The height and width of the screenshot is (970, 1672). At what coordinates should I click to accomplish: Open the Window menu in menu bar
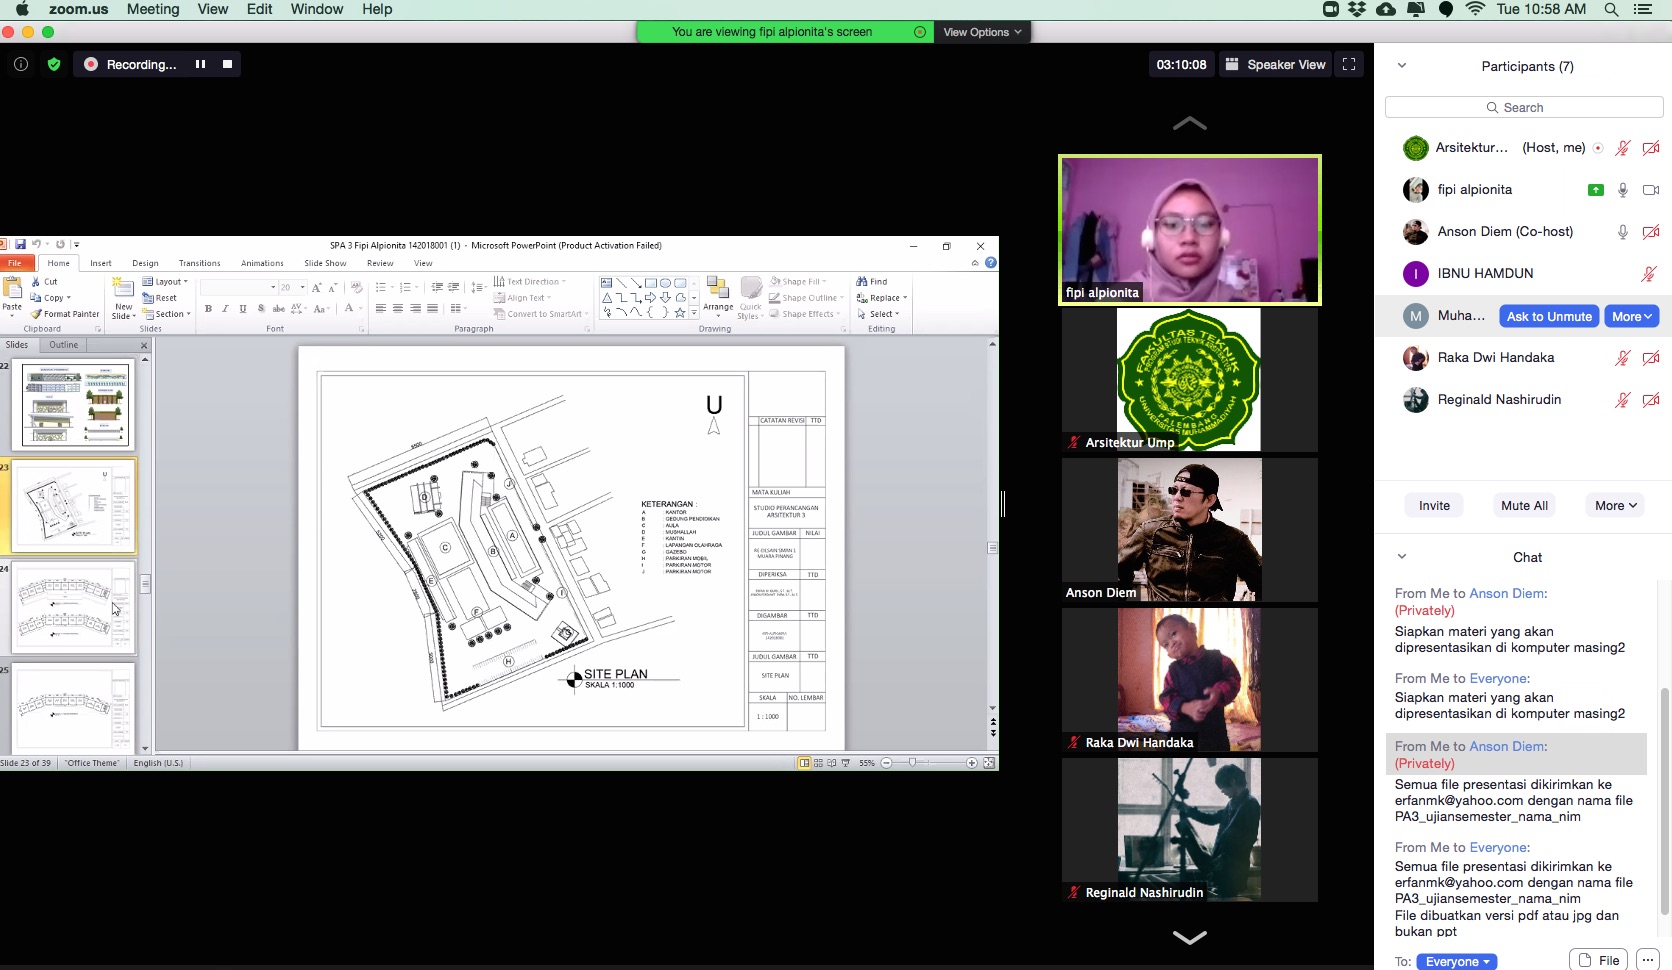[x=317, y=9]
